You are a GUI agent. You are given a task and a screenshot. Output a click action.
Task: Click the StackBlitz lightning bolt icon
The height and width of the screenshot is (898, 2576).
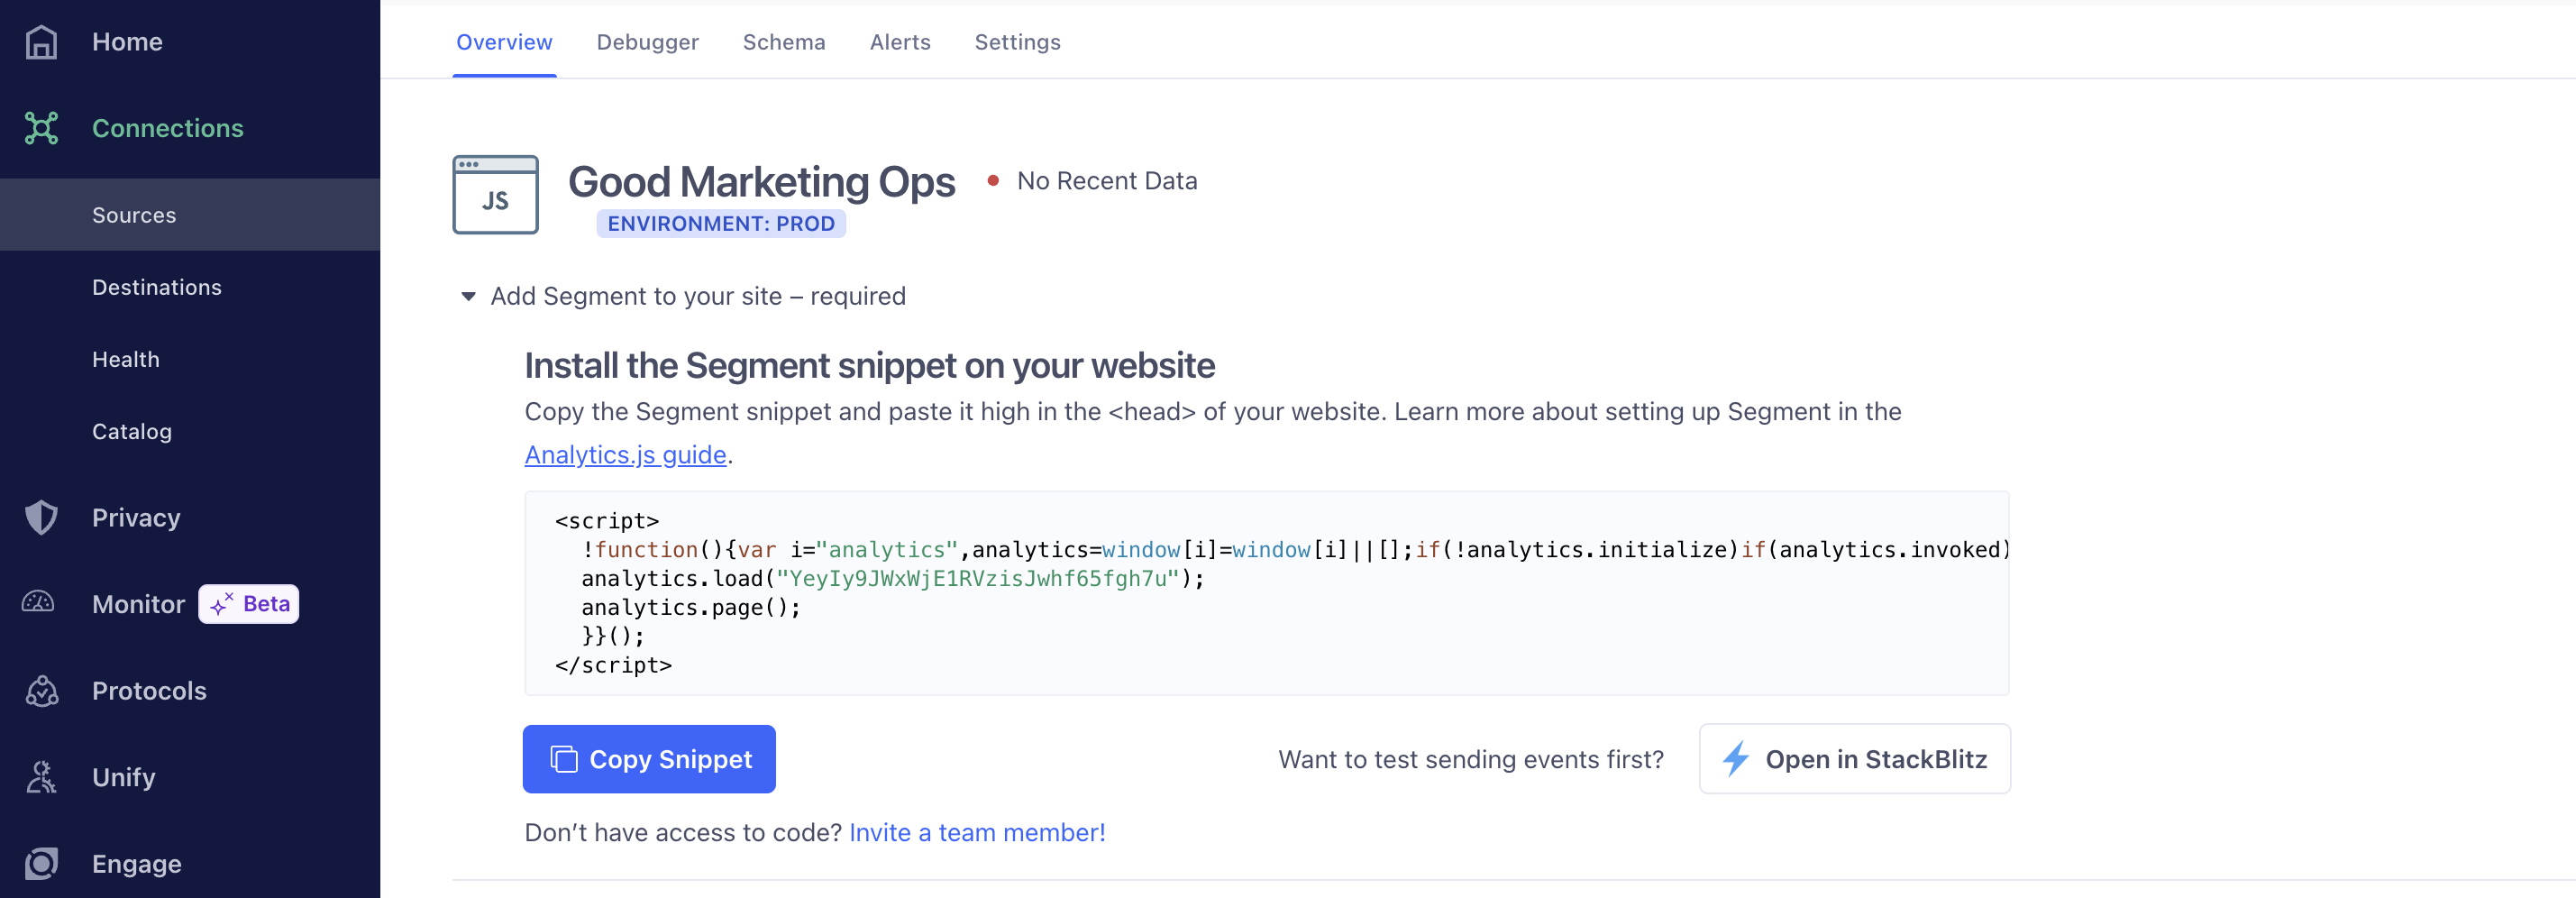(1736, 759)
